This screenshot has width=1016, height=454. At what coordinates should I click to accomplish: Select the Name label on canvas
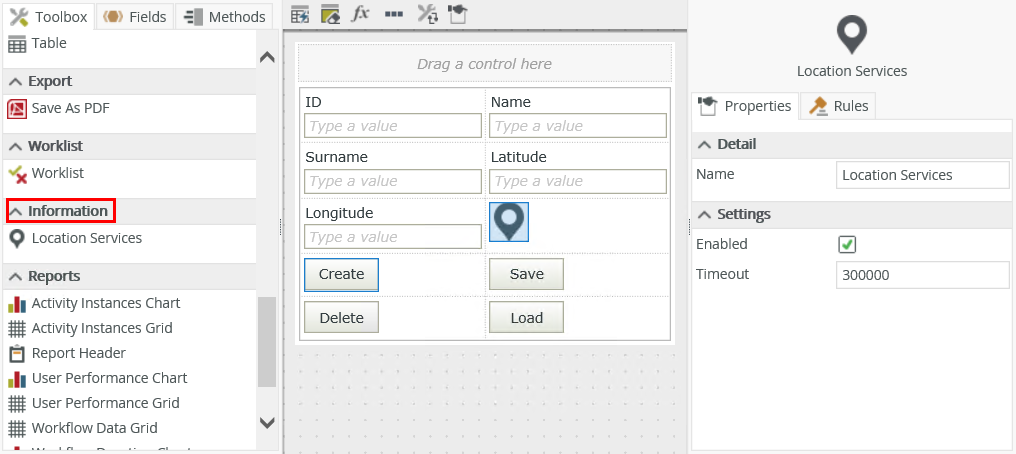(511, 102)
